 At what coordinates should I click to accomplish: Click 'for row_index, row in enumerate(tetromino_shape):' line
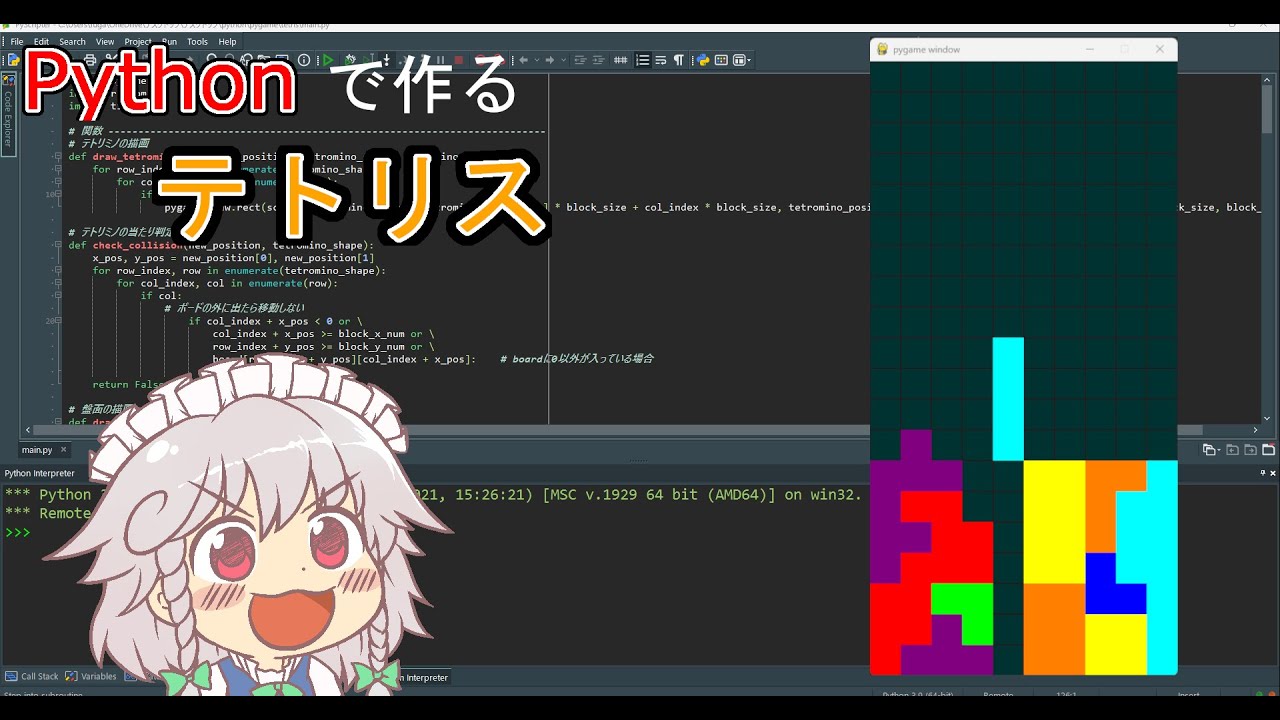pos(238,270)
